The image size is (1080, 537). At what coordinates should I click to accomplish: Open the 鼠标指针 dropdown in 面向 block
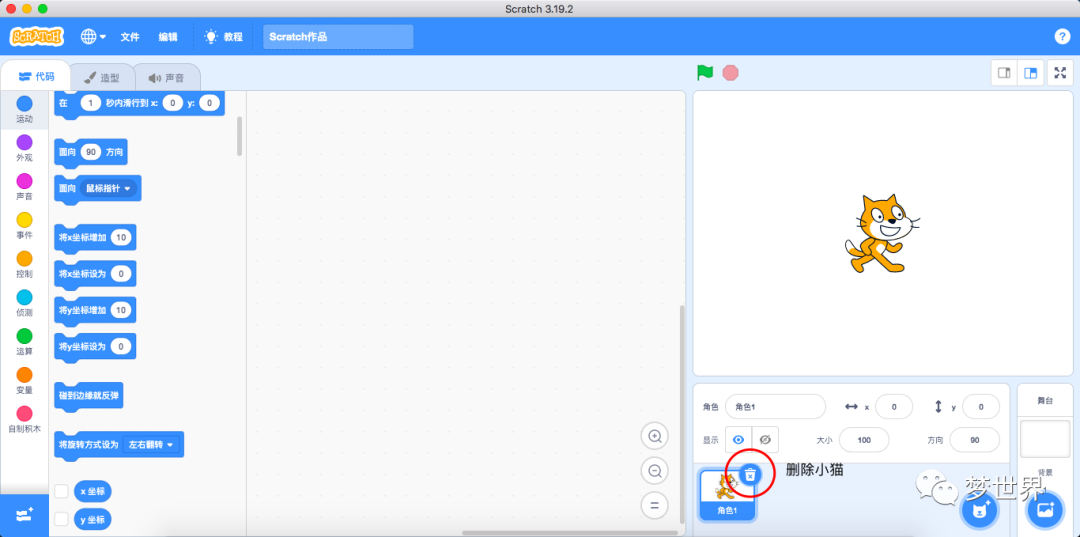point(108,188)
